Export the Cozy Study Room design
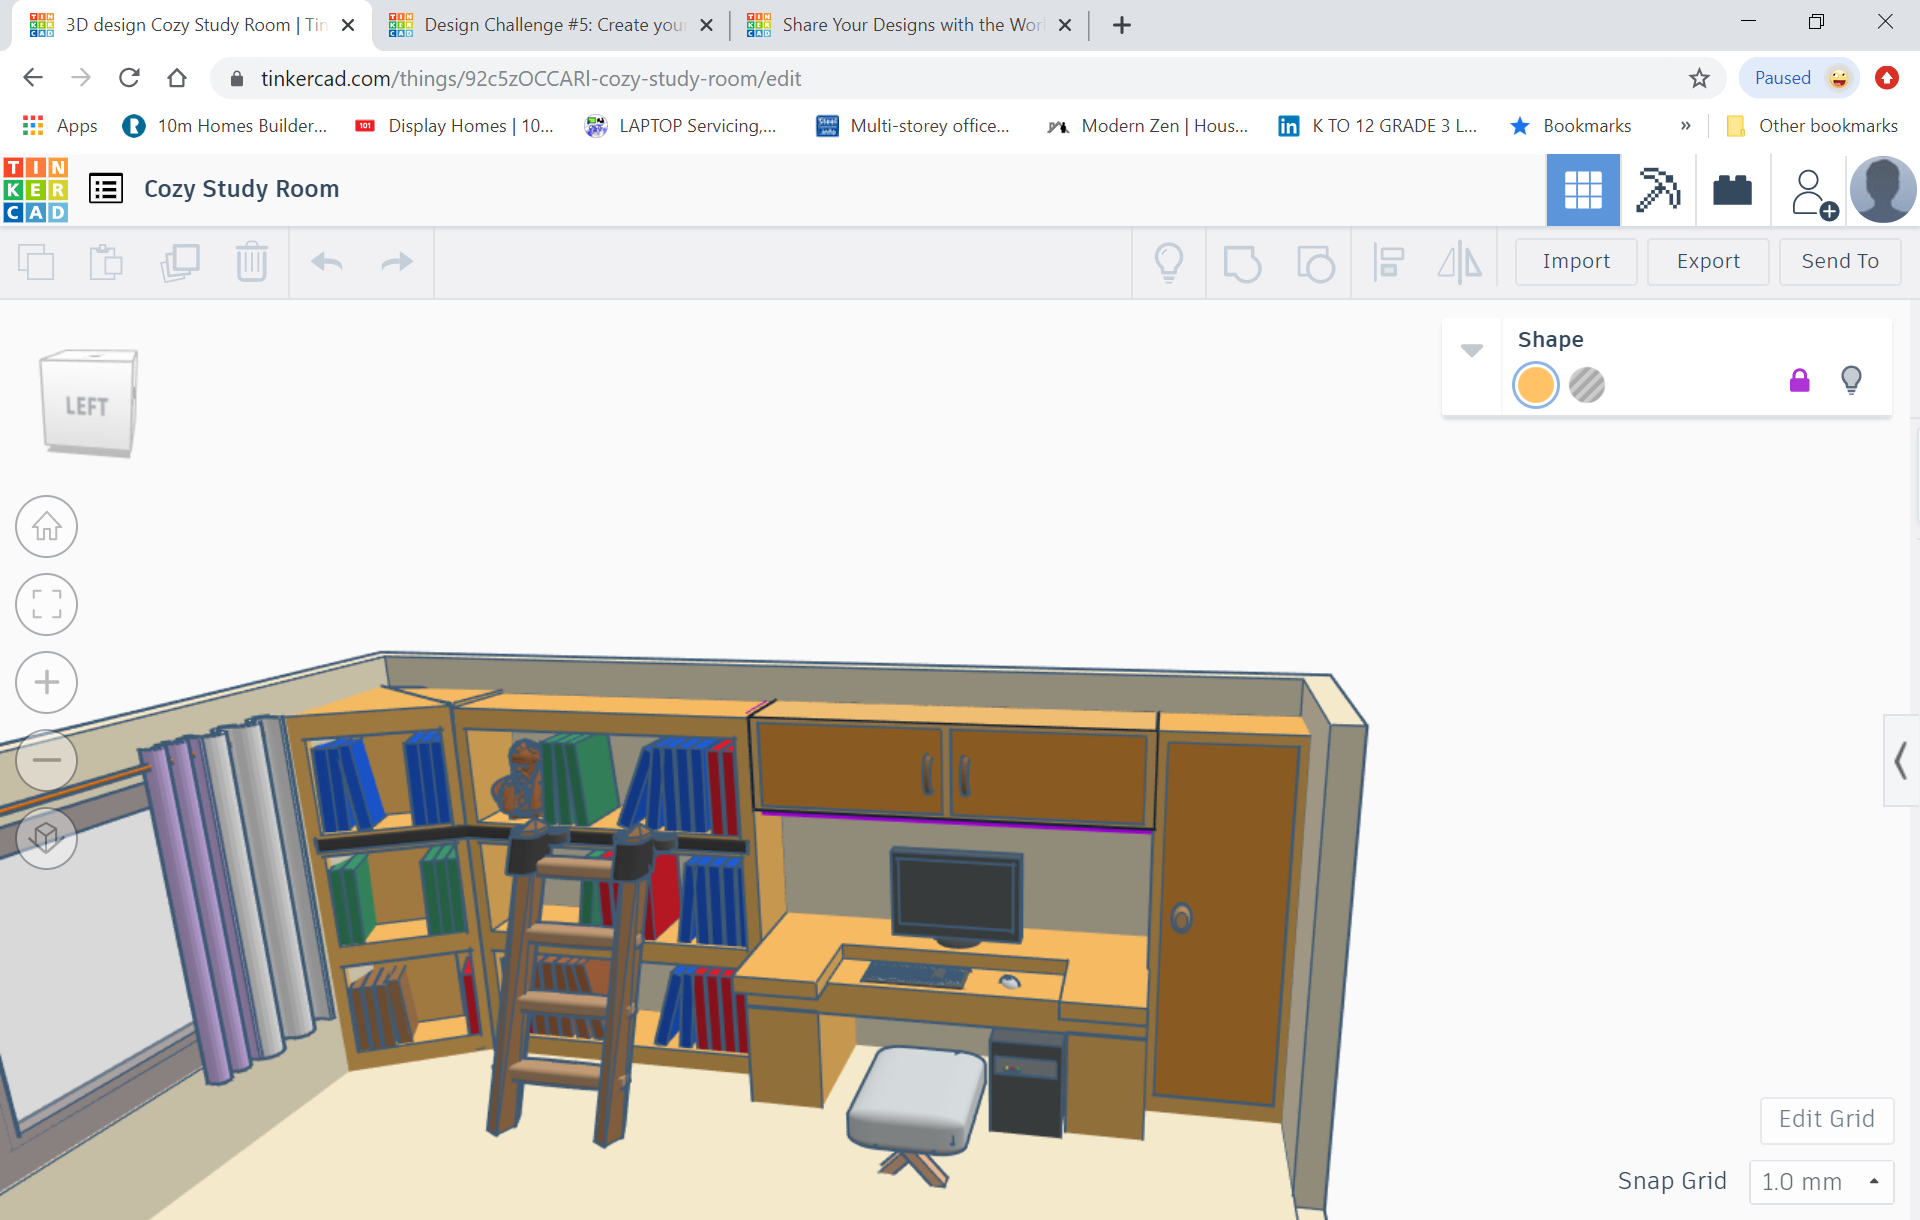Screen dimensions: 1920x1220 tap(1707, 261)
